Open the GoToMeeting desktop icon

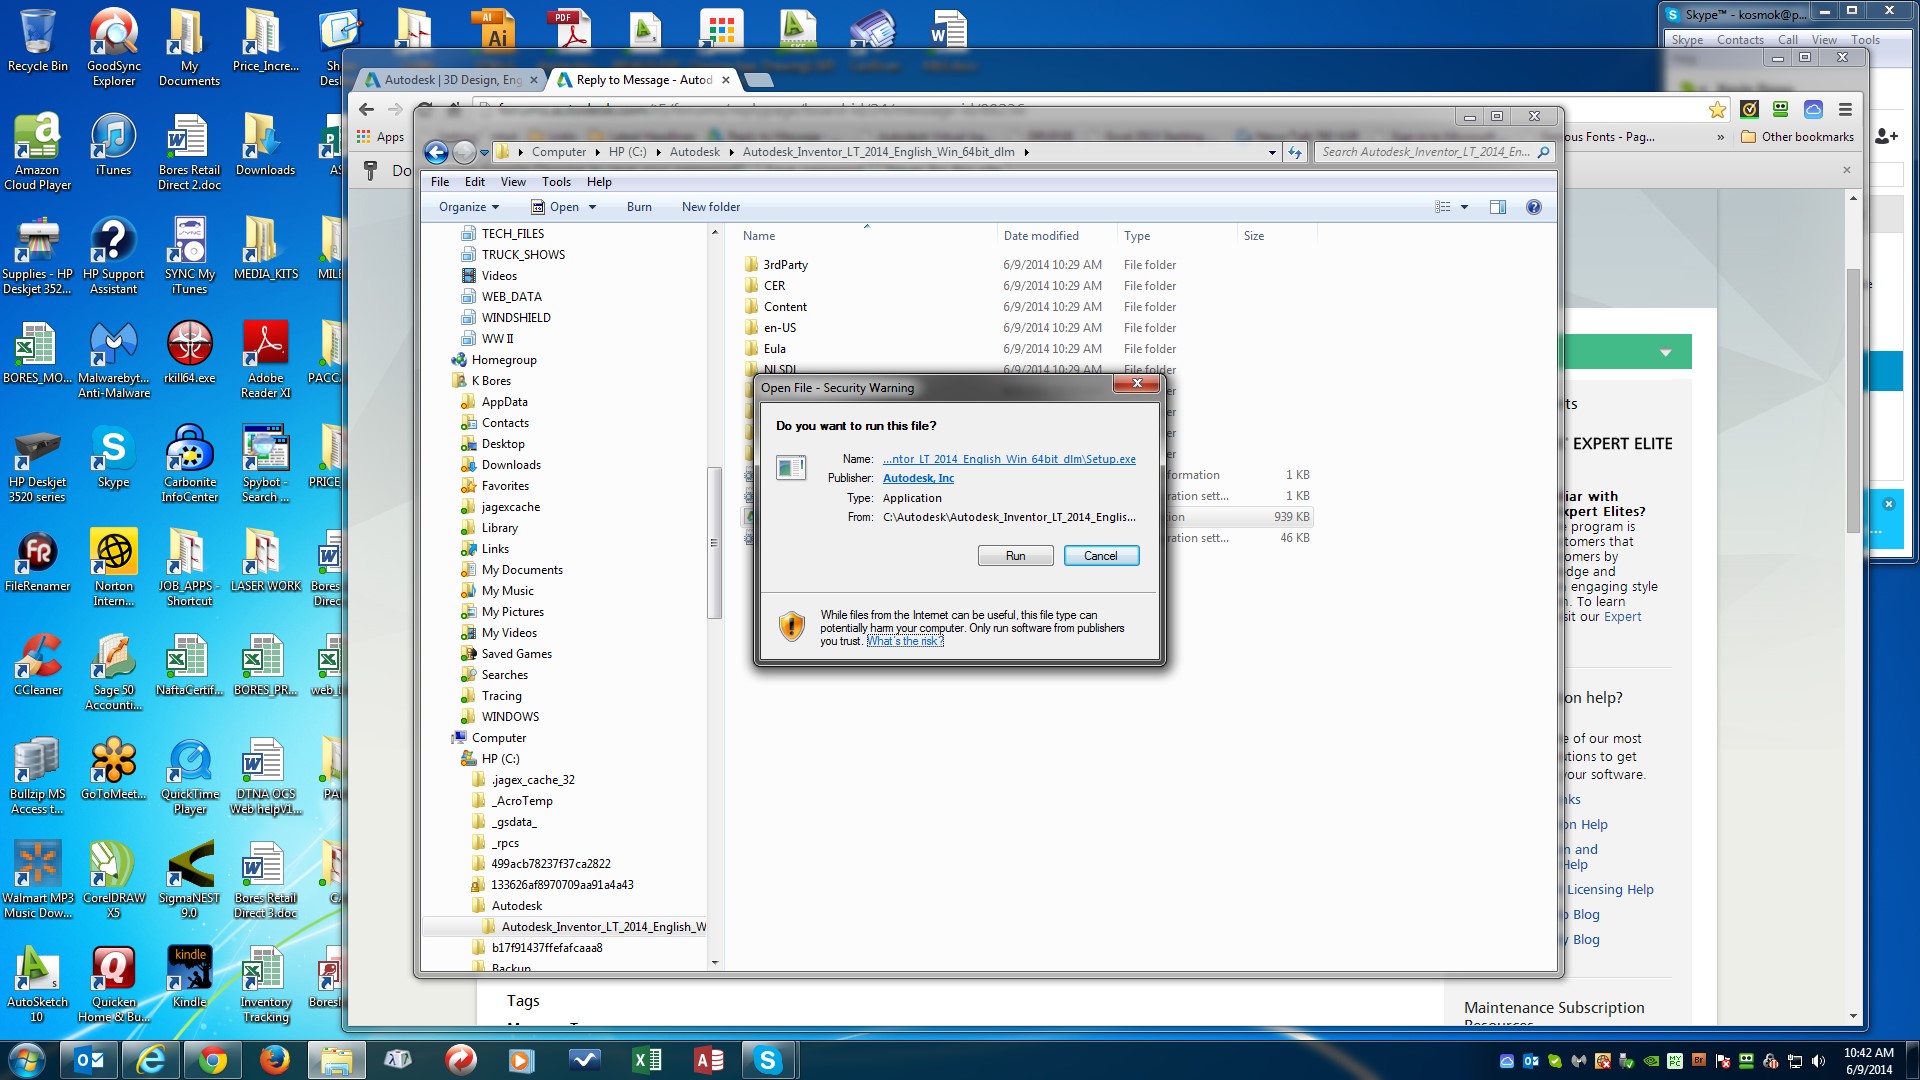tap(113, 769)
